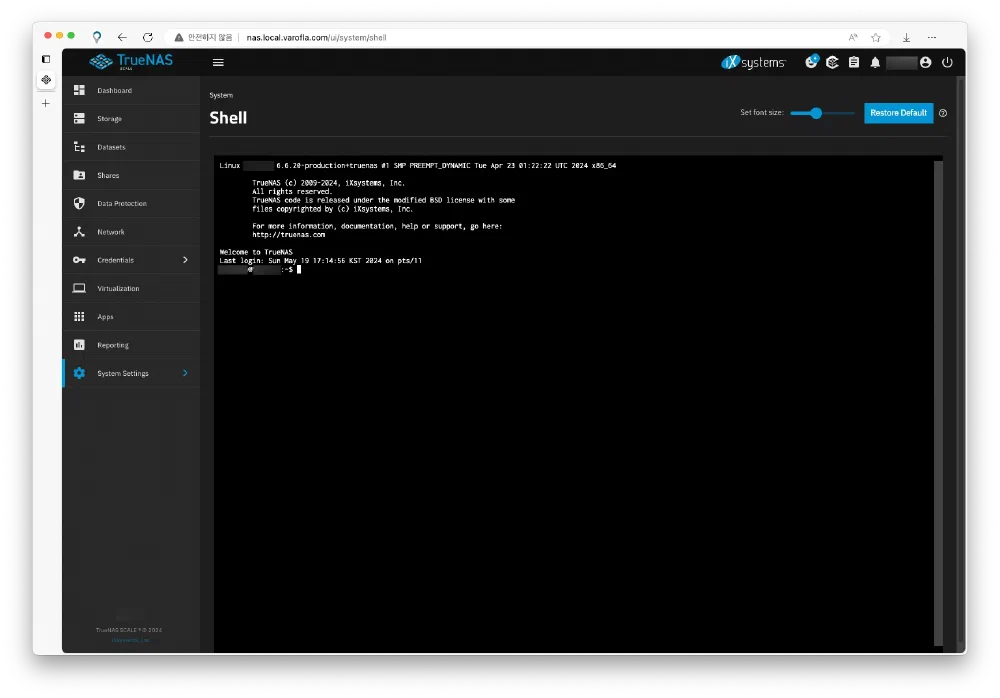Open the TrueCommand status icon

pyautogui.click(x=832, y=62)
